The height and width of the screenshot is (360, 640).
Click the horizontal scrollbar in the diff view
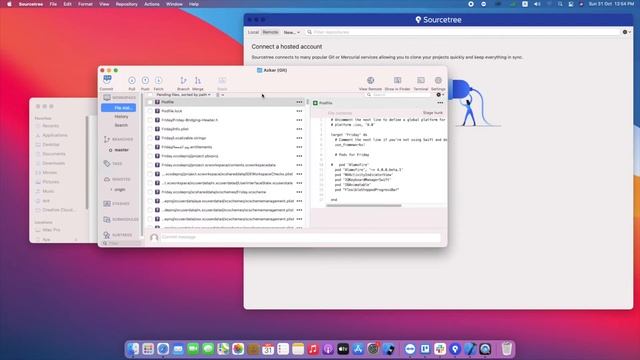[364, 205]
